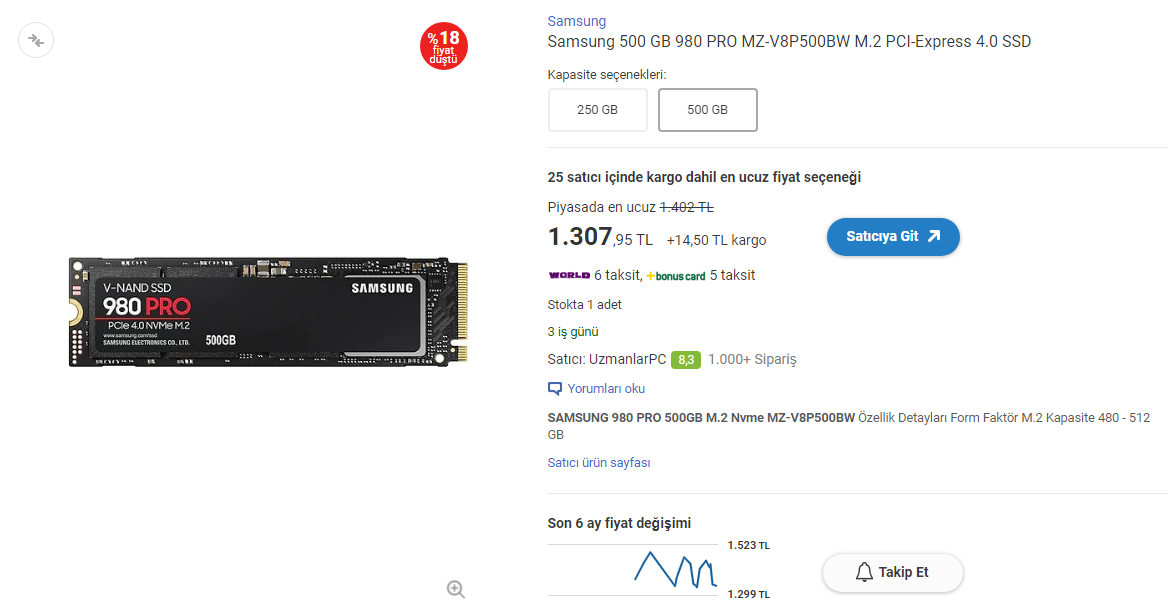Click the green 8,3 seller rating badge
1168x612 pixels.
pyautogui.click(x=685, y=360)
